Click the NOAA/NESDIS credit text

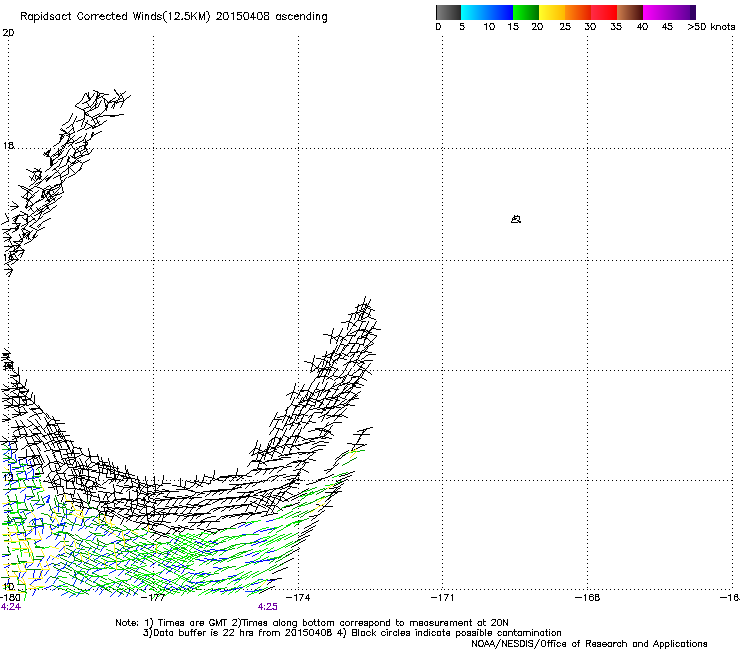[x=589, y=644]
